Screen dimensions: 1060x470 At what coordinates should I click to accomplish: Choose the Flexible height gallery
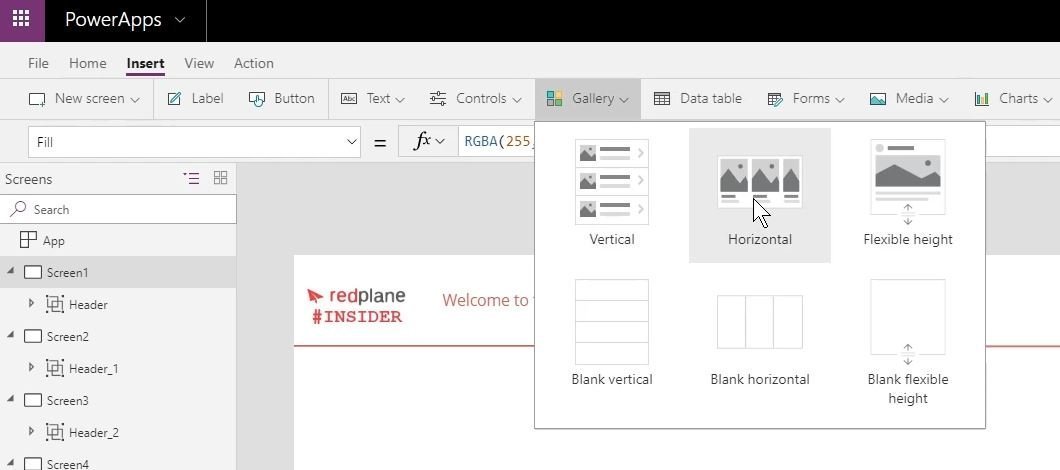tap(908, 194)
